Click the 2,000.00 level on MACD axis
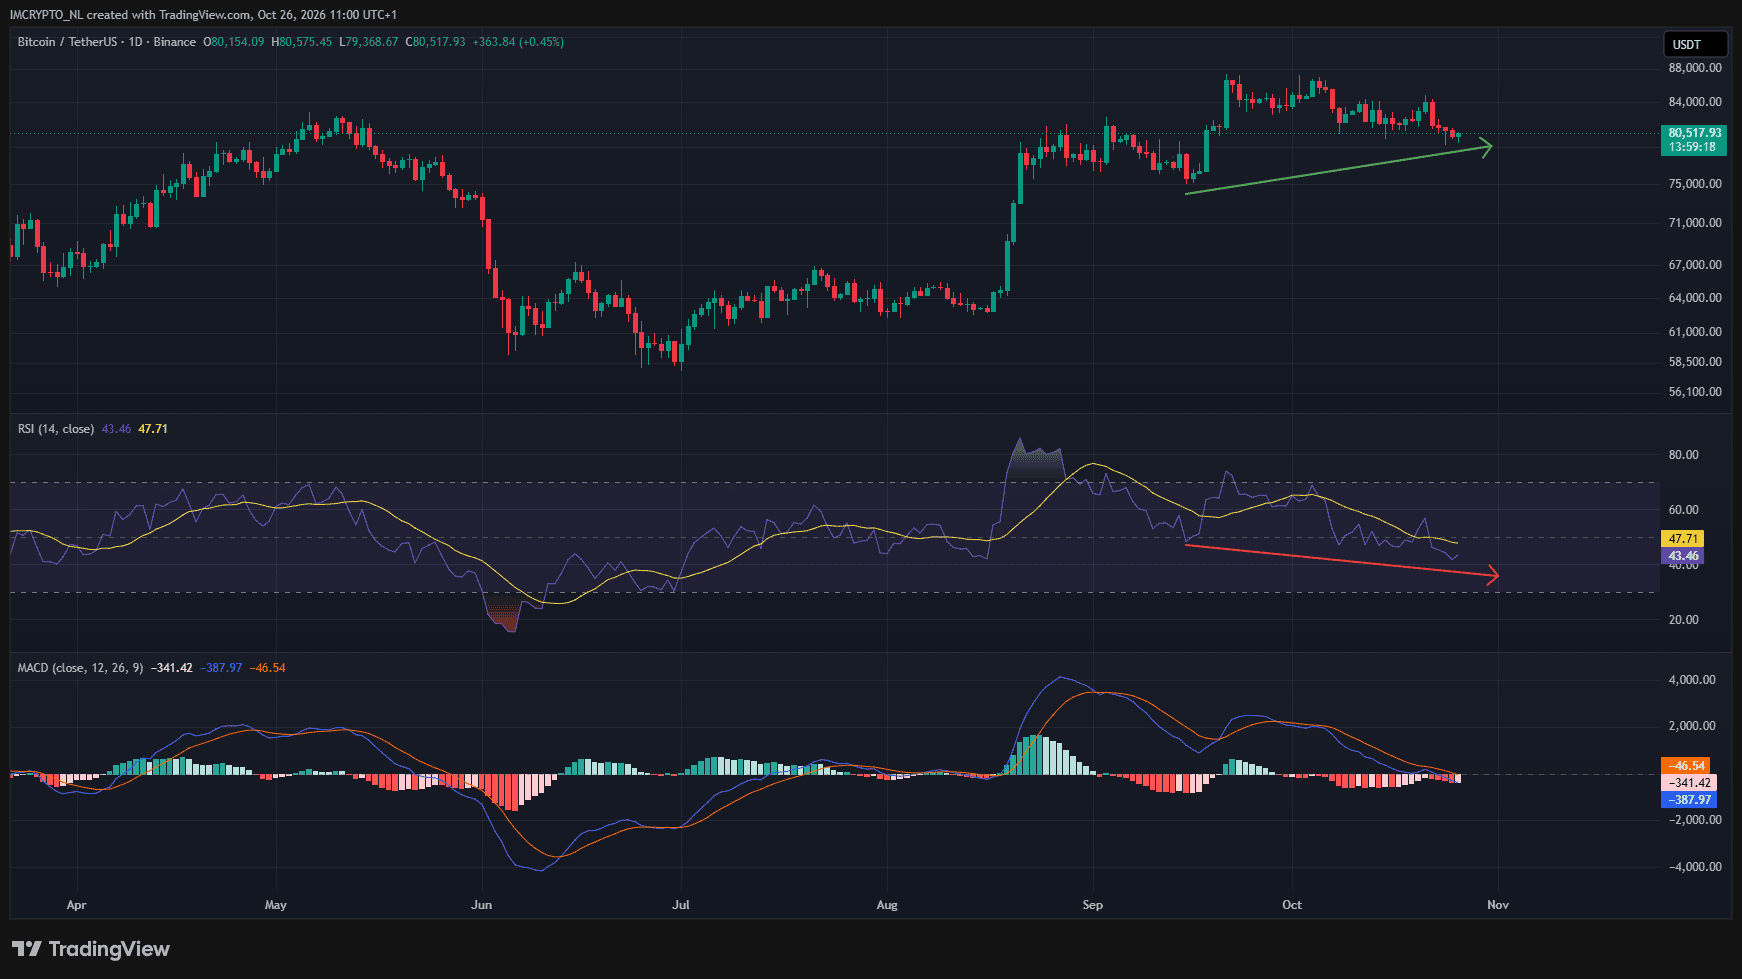The height and width of the screenshot is (979, 1742). [x=1692, y=726]
